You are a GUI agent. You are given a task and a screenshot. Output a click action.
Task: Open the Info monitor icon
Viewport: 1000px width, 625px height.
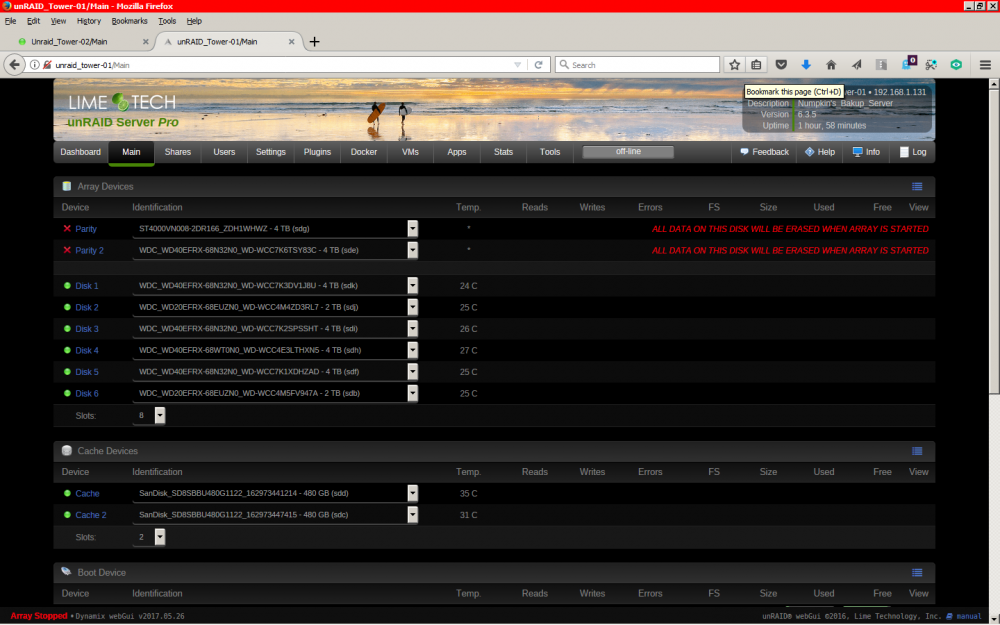857,152
